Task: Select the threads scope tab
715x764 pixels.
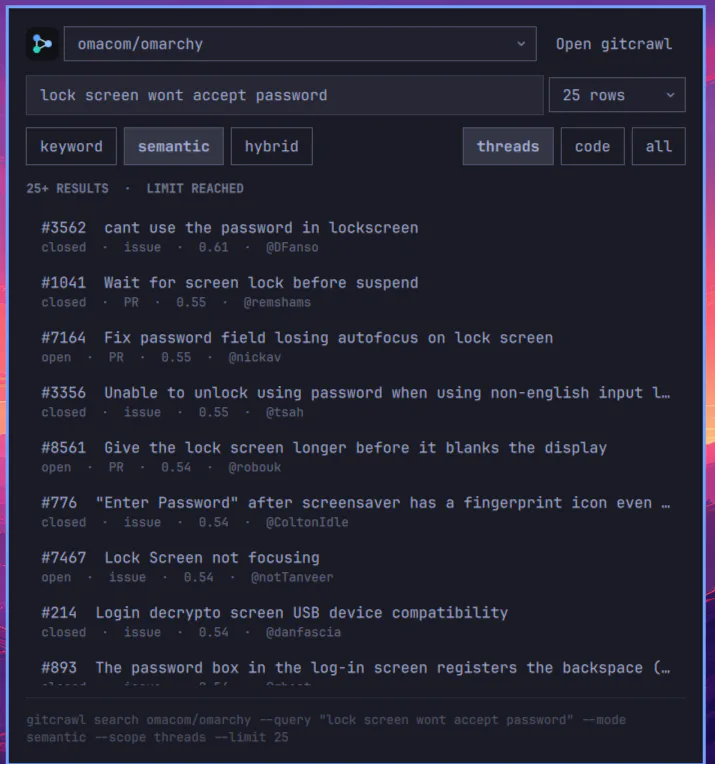Action: click(508, 146)
